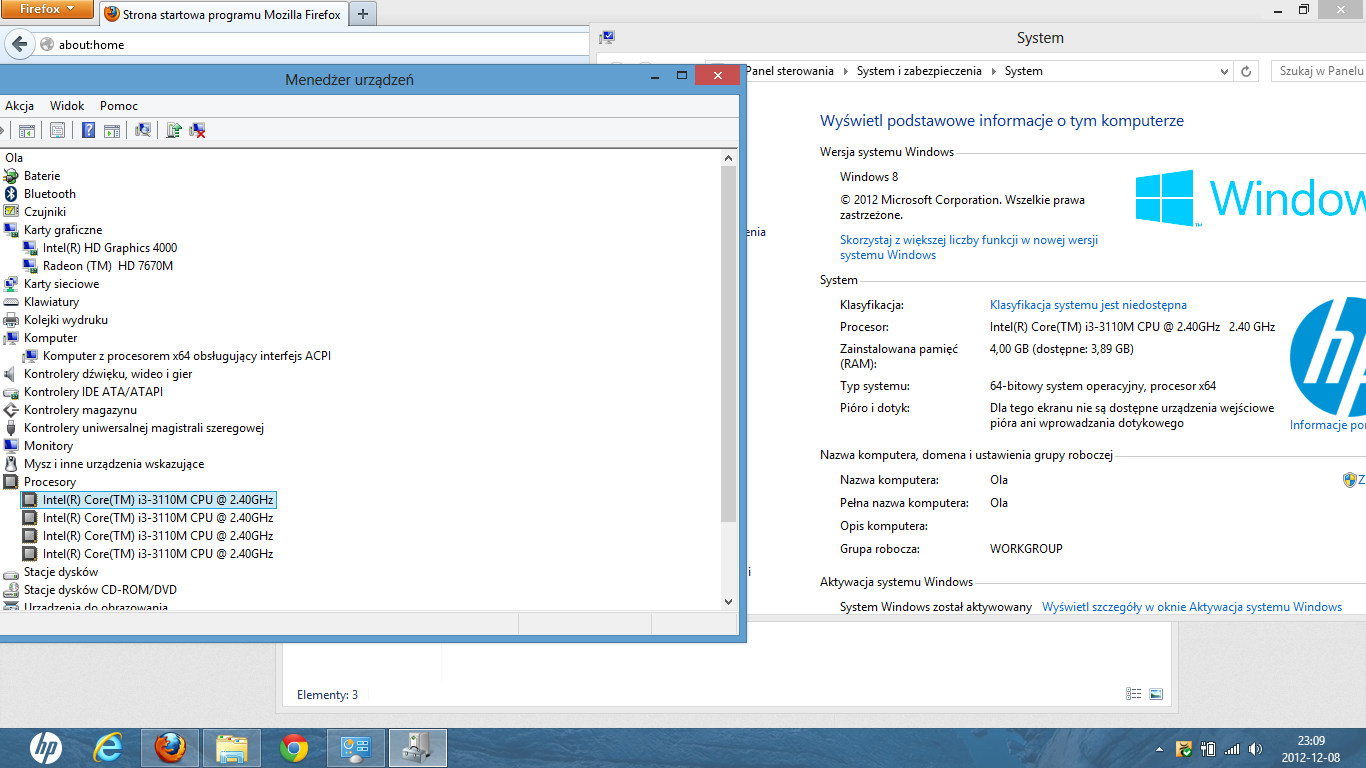Select Kontrolery IDE ATA/ATAPI category
Image resolution: width=1366 pixels, height=768 pixels.
(93, 392)
